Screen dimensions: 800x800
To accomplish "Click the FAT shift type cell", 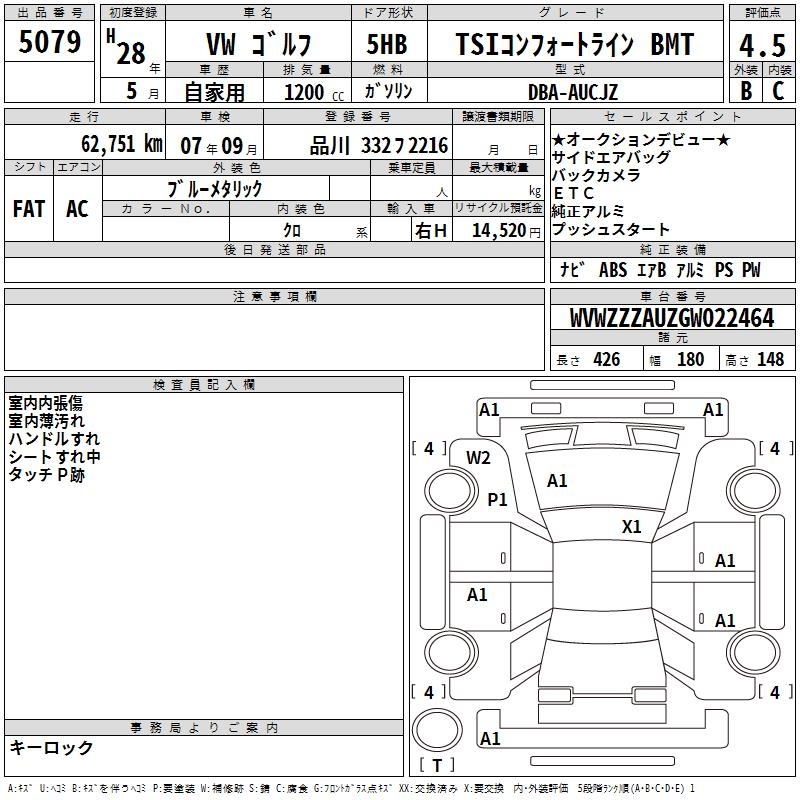I will coord(28,209).
